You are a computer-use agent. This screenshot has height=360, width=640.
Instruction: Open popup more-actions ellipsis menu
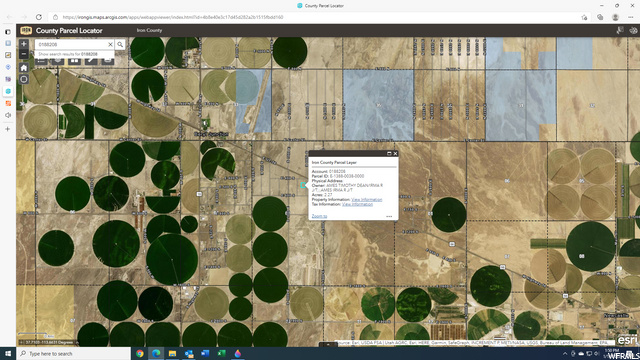389,216
